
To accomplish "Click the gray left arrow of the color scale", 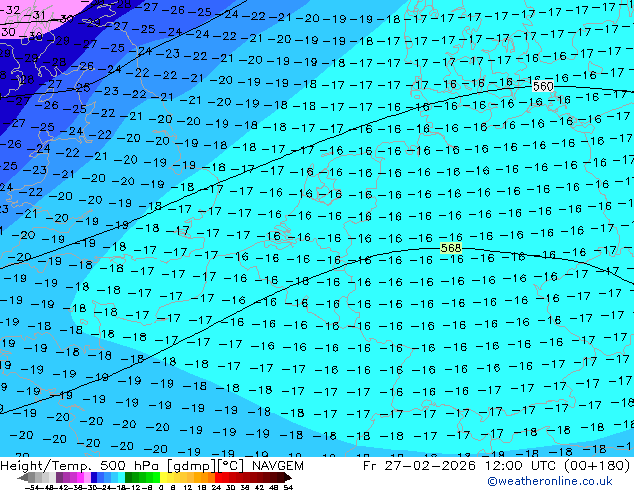I will click(22, 477).
